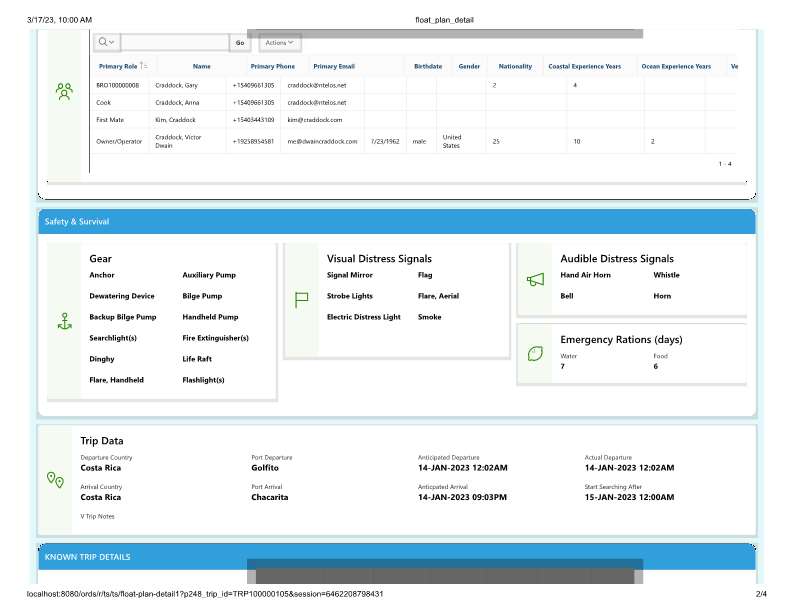Click the Coastal Experience Years column header
Screen dimensions: 793x613
click(584, 66)
